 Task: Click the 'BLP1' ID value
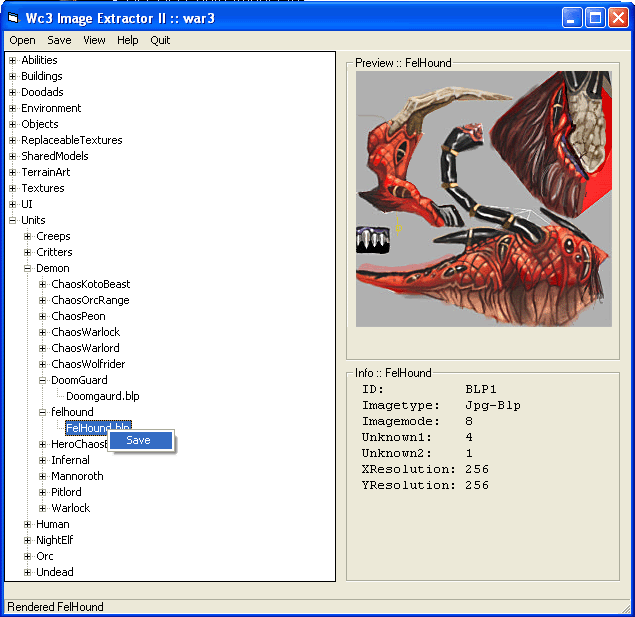point(481,389)
